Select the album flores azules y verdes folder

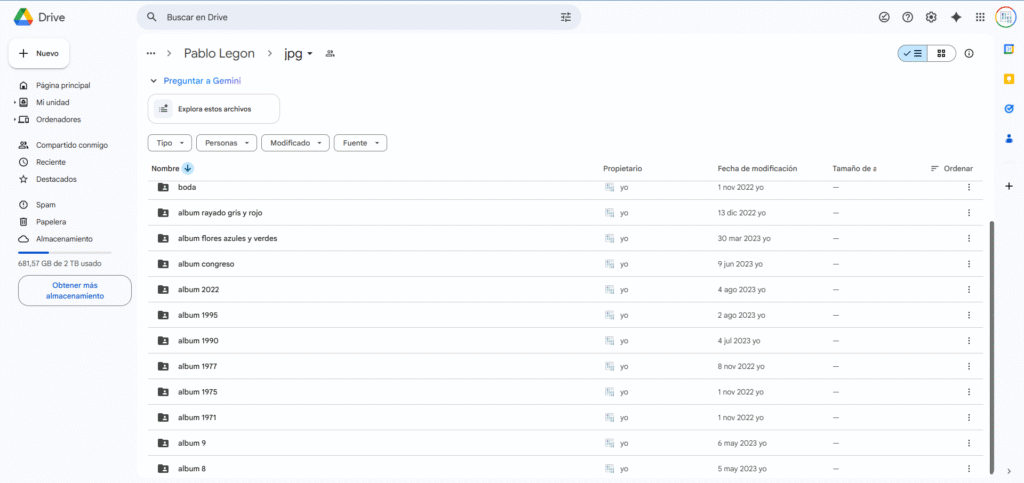[x=566, y=238]
